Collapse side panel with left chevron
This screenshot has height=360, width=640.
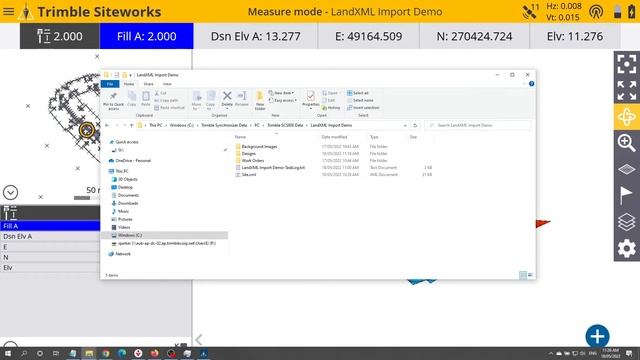coord(199,339)
